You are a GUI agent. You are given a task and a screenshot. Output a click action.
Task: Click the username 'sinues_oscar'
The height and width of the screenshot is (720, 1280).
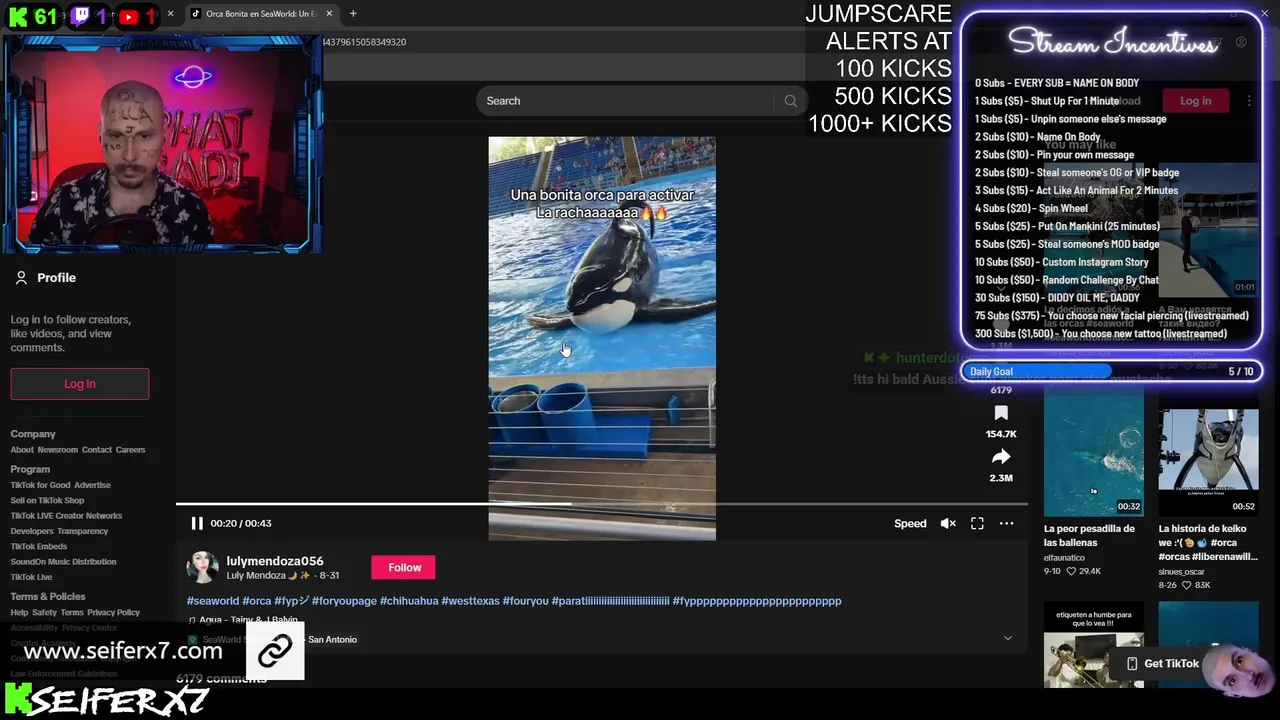[1182, 572]
